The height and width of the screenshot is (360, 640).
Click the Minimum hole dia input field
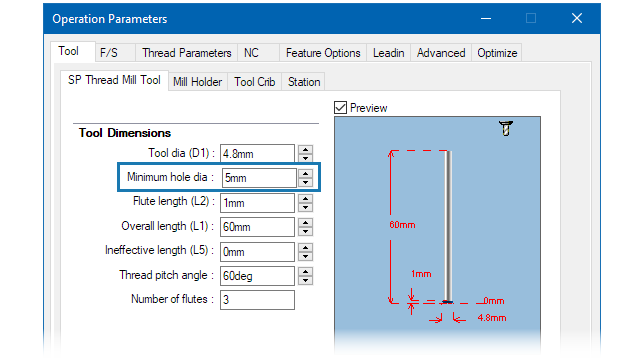[259, 178]
